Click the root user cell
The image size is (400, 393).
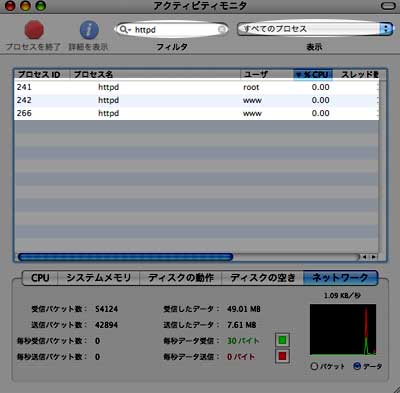251,87
